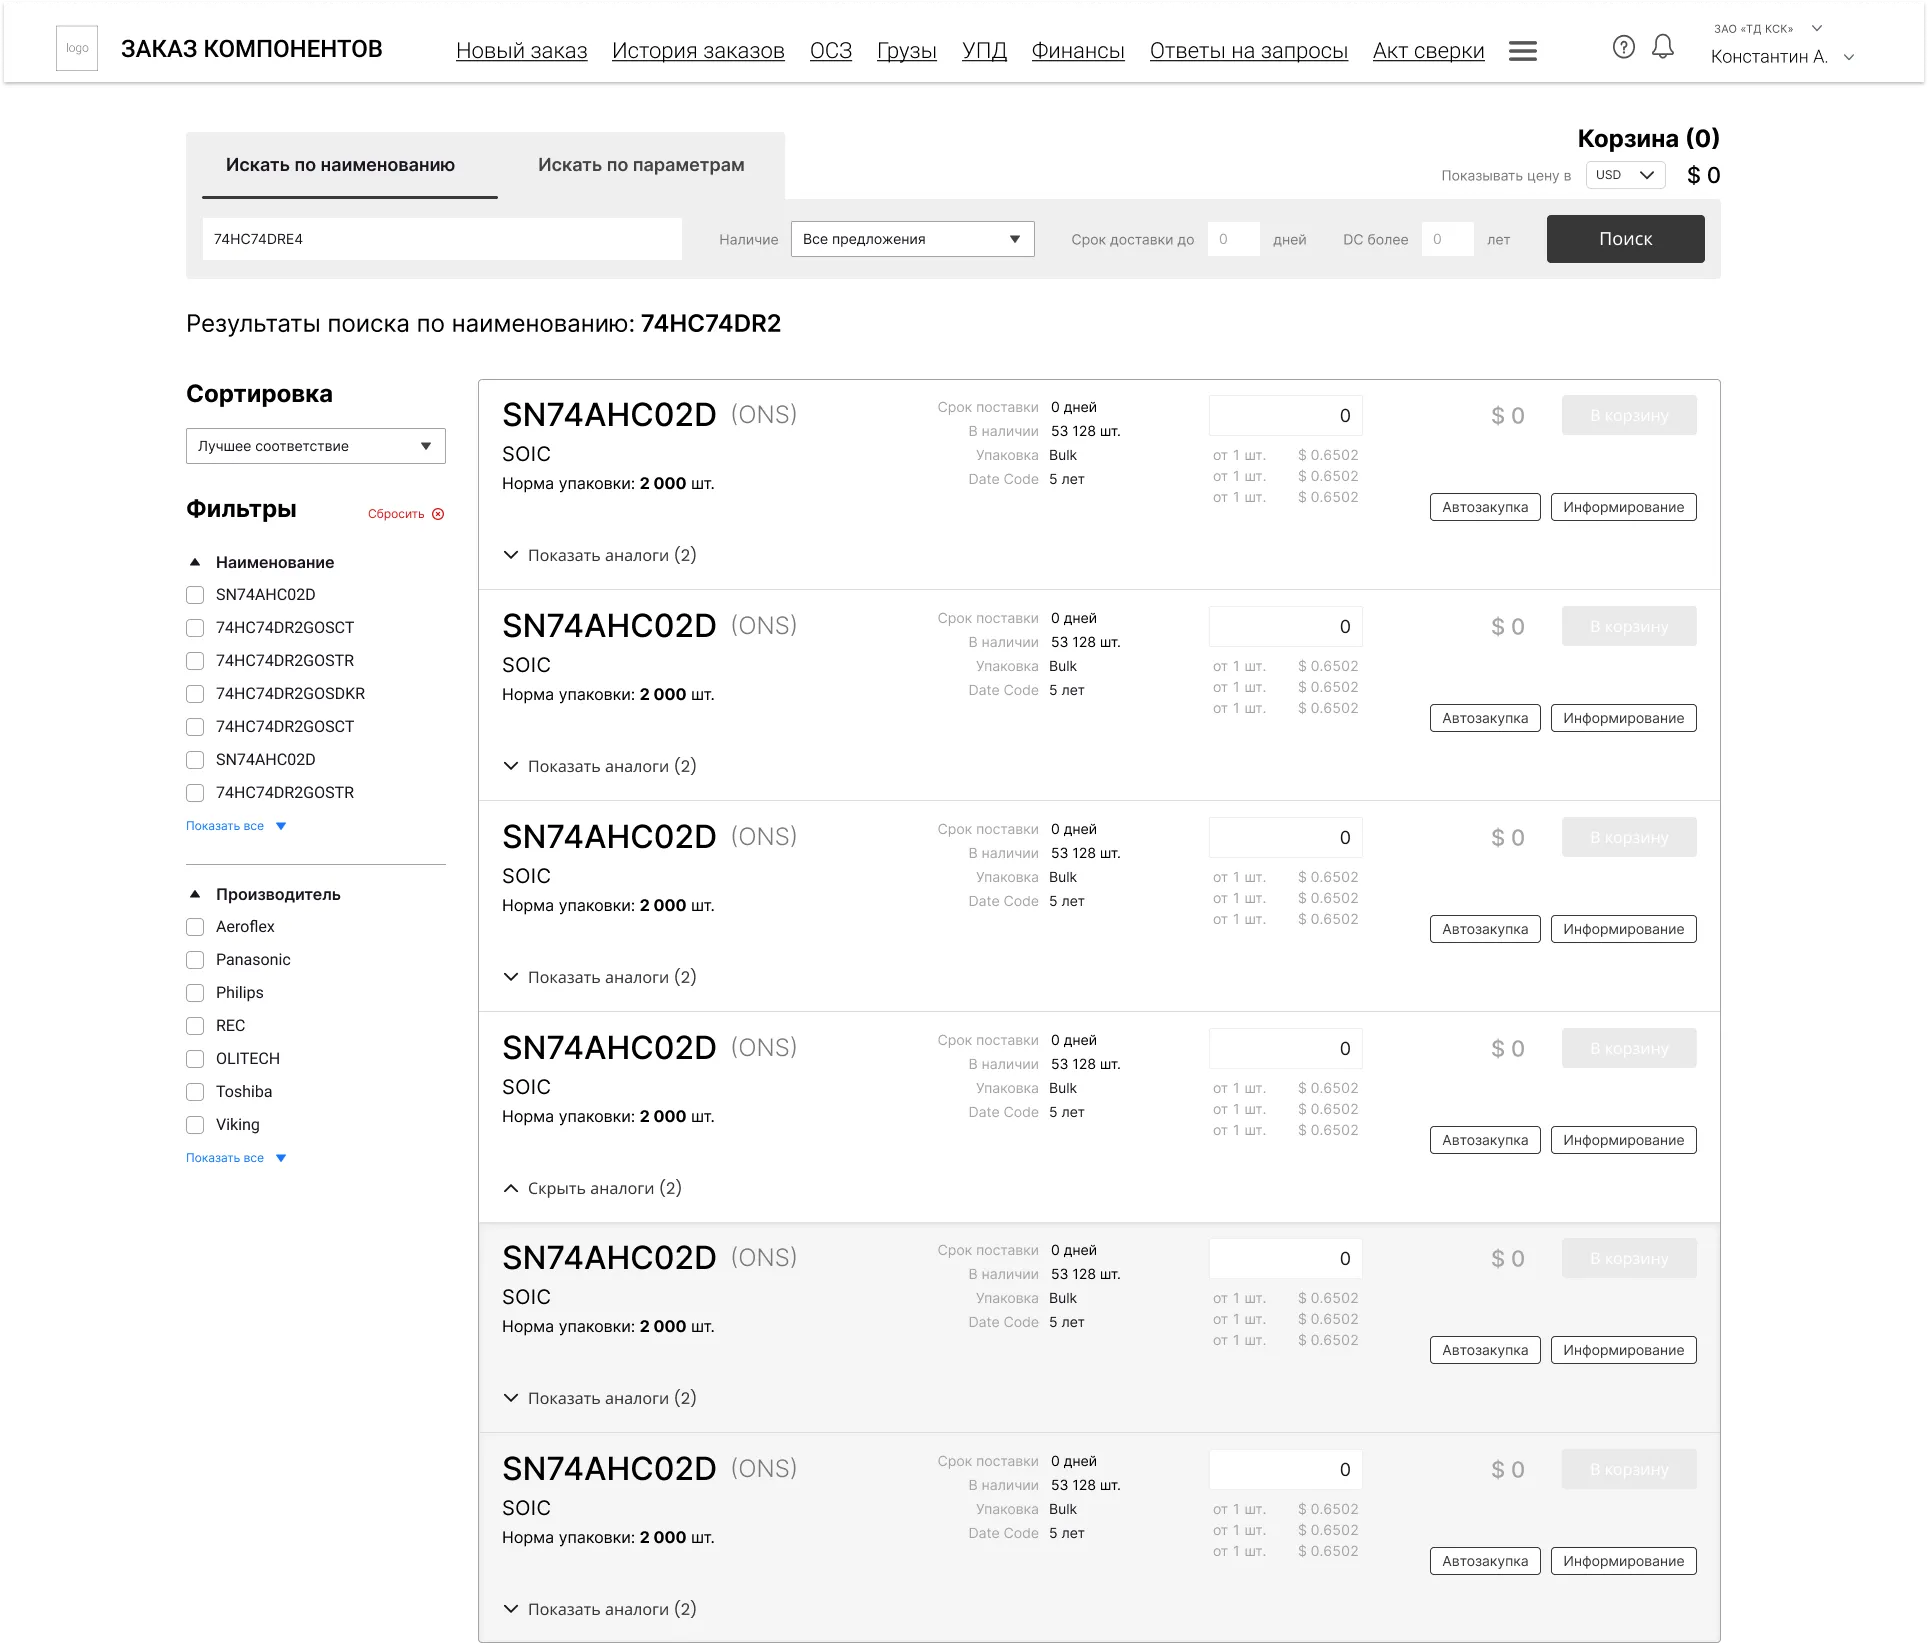Check the Aeroflex manufacturer filter

(195, 927)
